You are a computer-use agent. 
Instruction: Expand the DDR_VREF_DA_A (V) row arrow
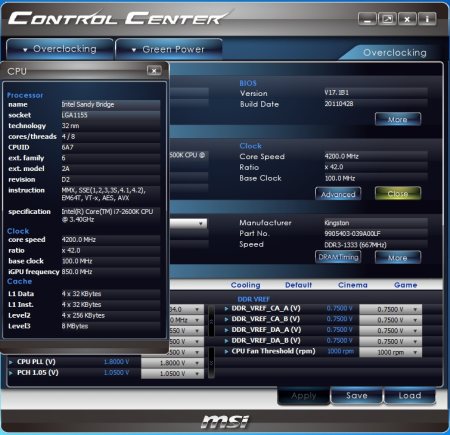pyautogui.click(x=226, y=330)
